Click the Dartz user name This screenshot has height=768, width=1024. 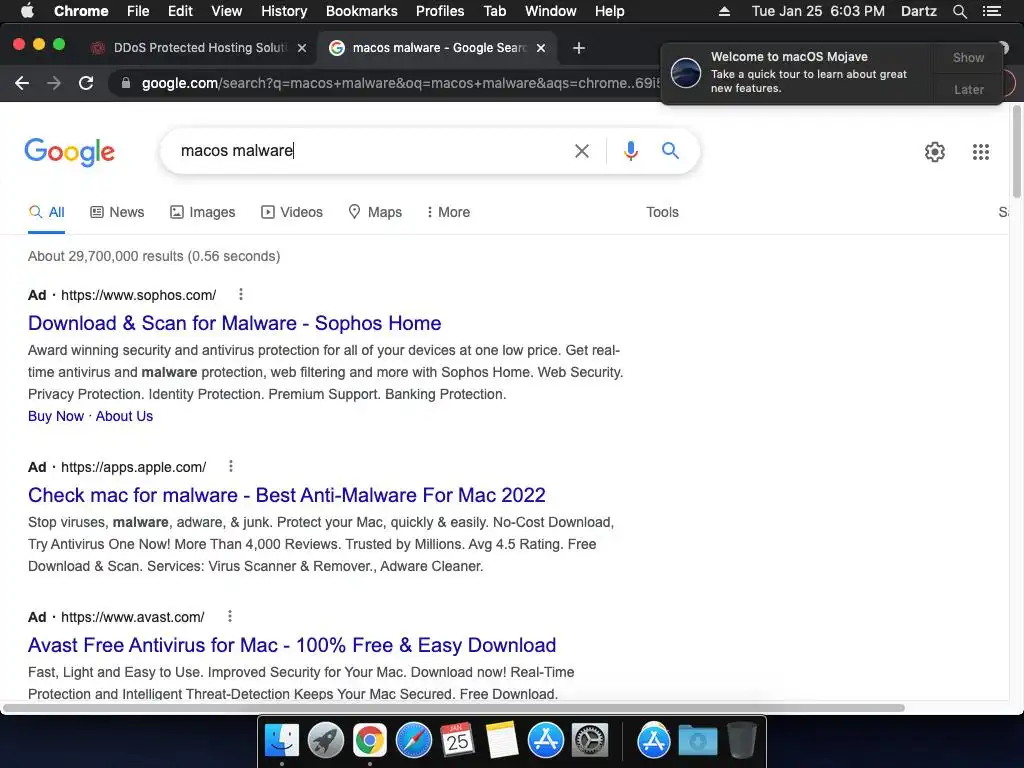(x=918, y=11)
